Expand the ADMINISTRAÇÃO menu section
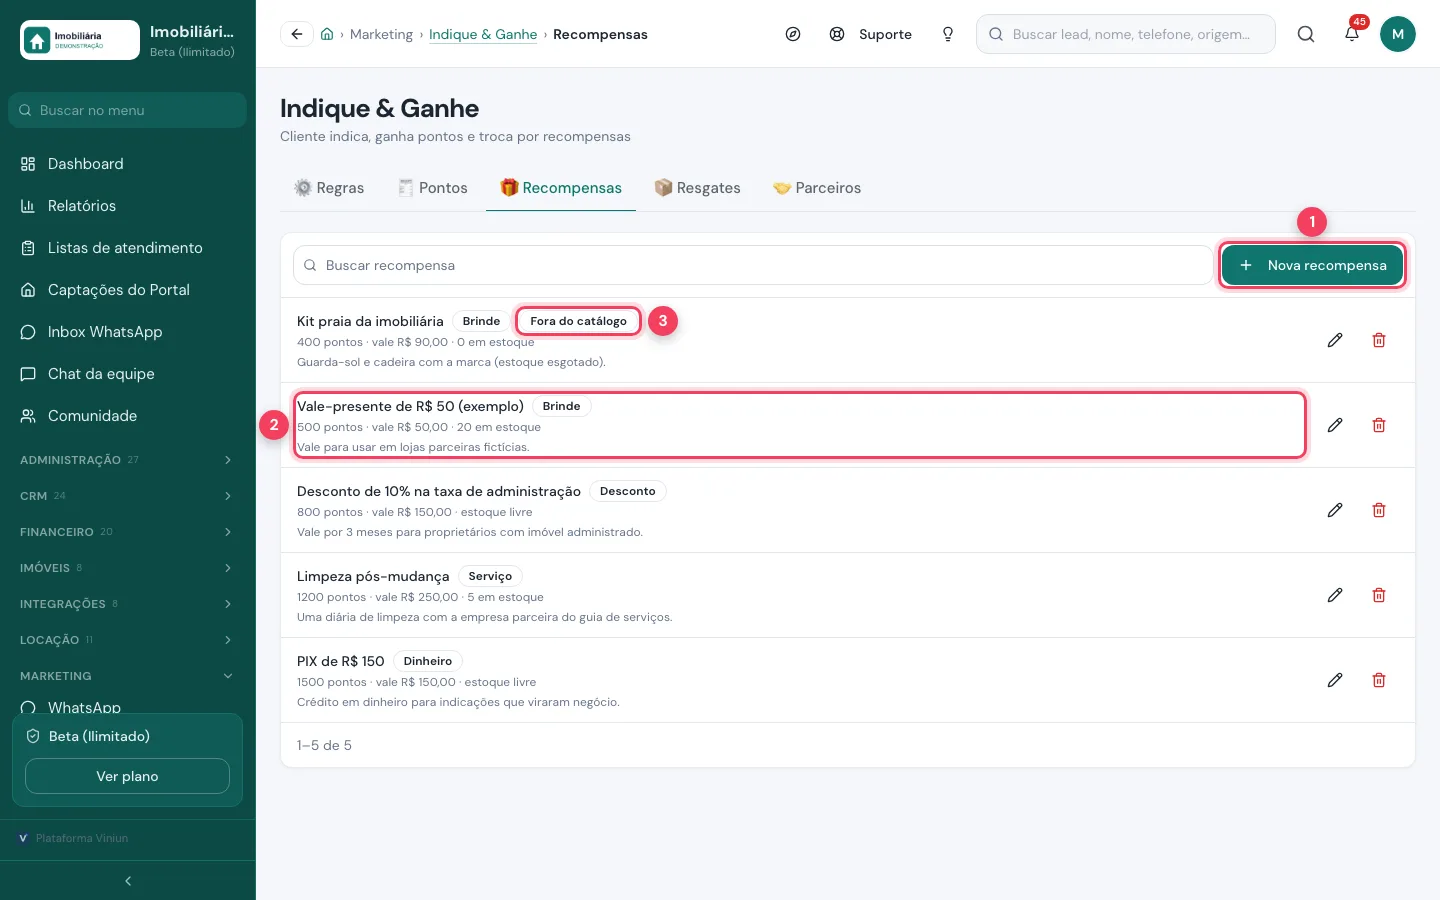 [x=128, y=460]
